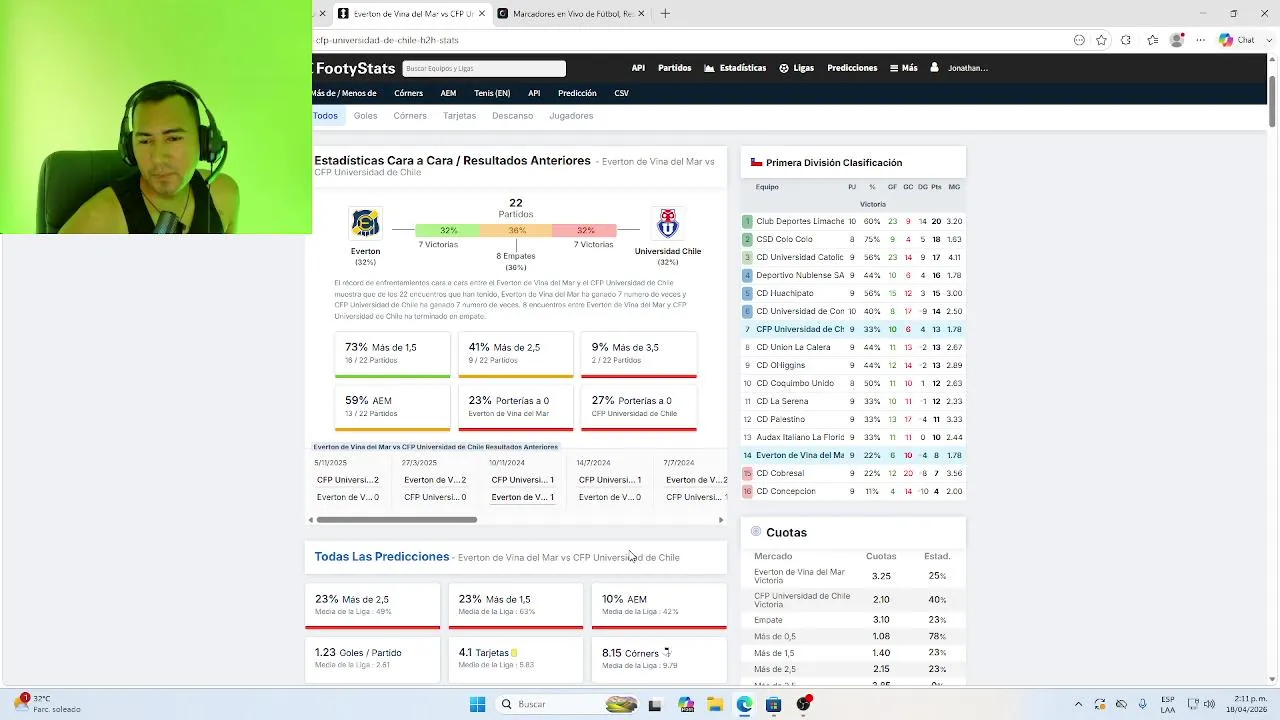
Task: Click the 5/11/2025 previous match result
Action: click(348, 480)
